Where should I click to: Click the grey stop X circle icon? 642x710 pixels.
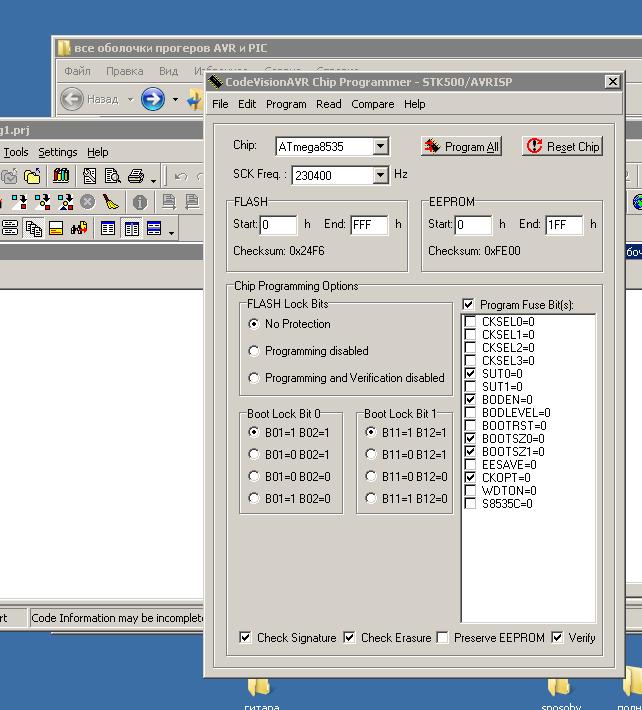pyautogui.click(x=87, y=202)
